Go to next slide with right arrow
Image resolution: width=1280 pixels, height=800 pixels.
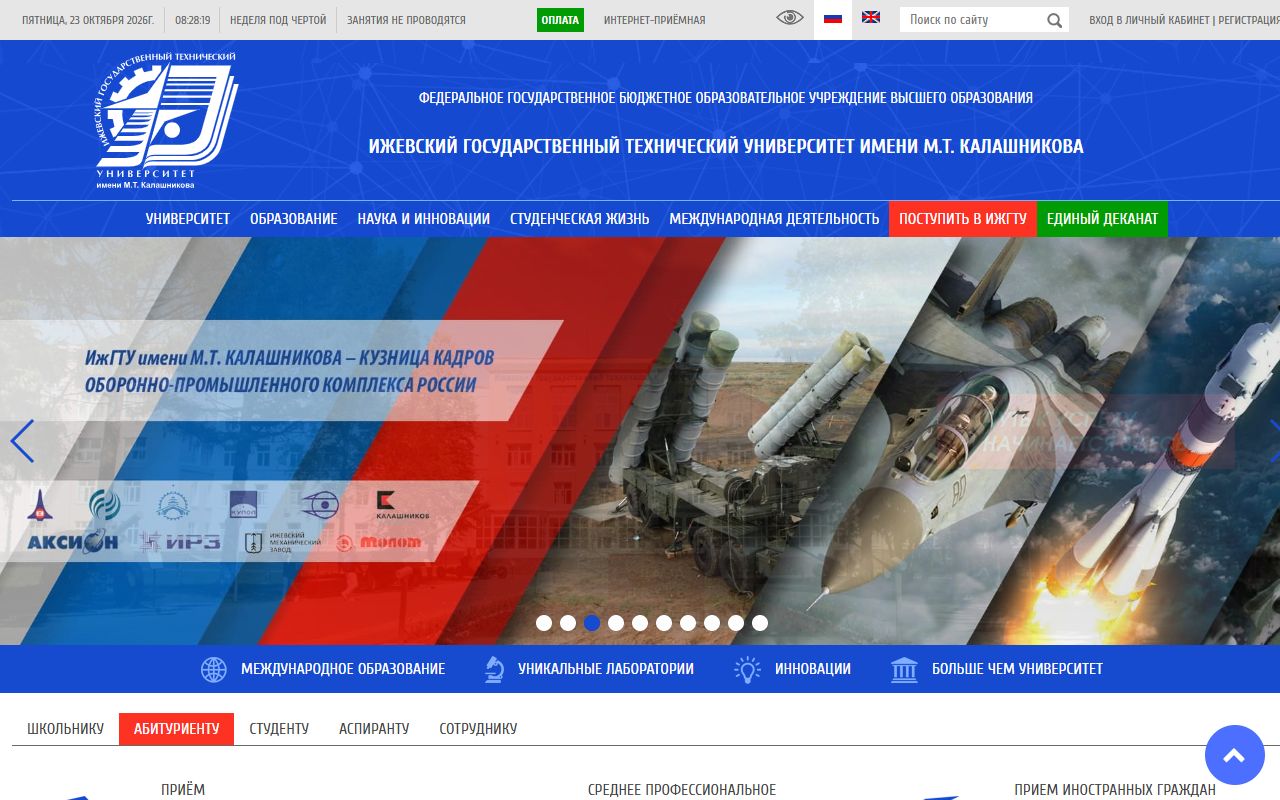pos(1273,441)
